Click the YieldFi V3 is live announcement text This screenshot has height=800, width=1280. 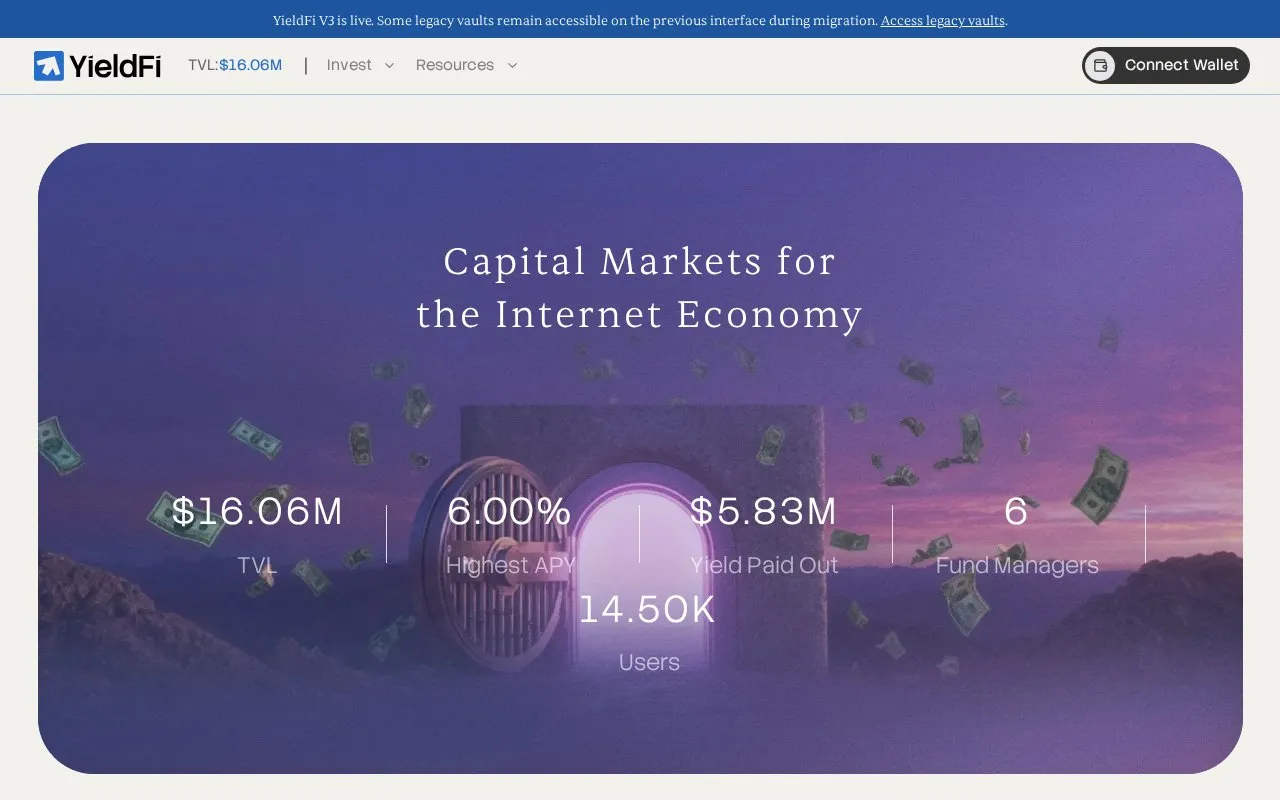(x=575, y=20)
